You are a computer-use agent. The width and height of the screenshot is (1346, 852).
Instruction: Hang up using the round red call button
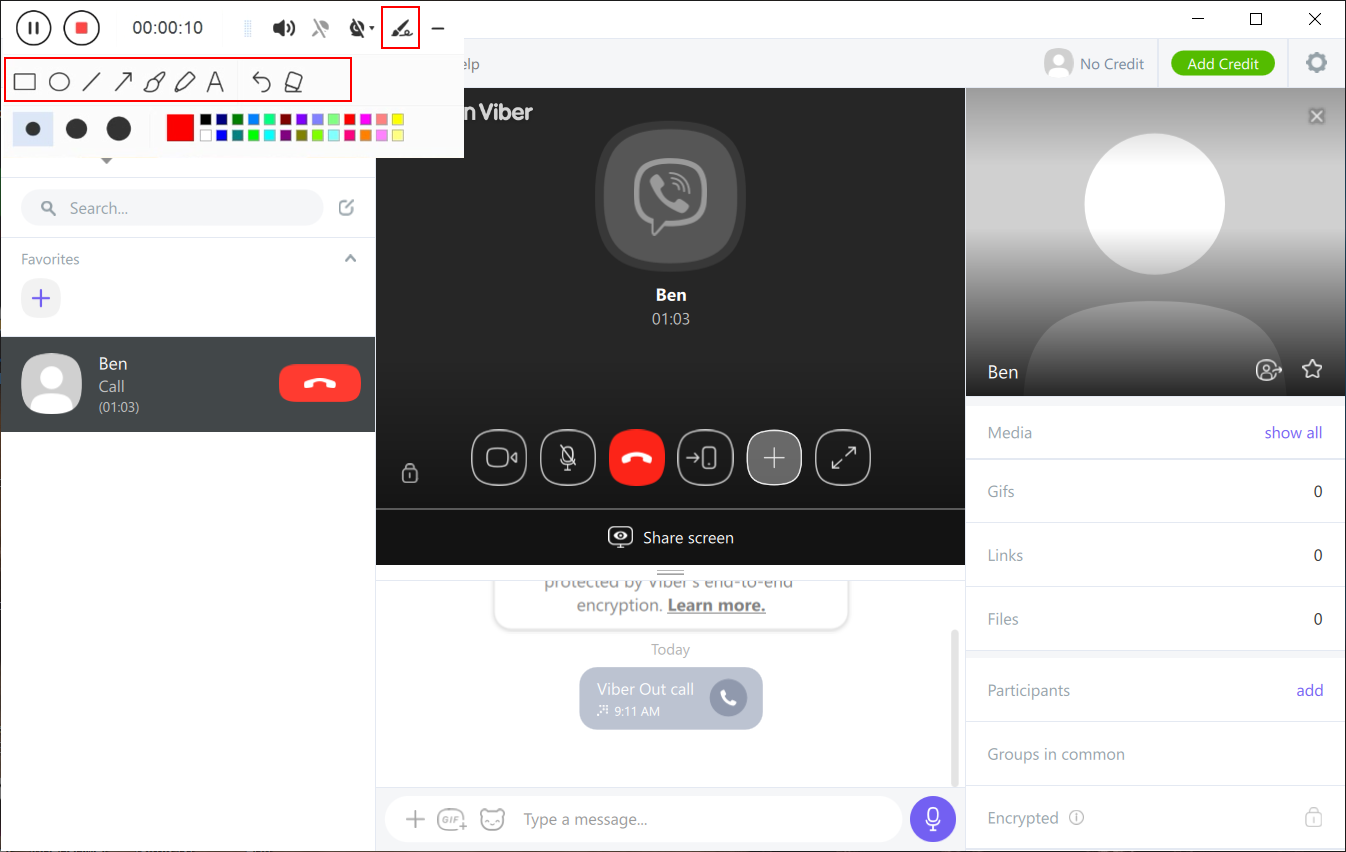pyautogui.click(x=637, y=457)
